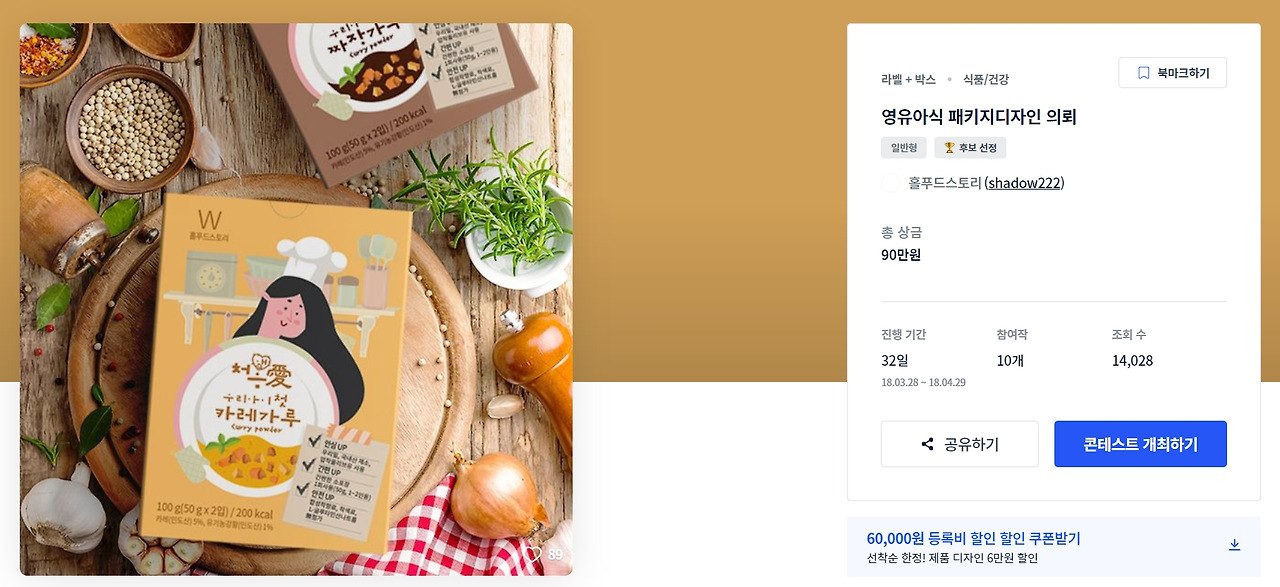Click the 일반형 tag
This screenshot has width=1280, height=587.
click(x=904, y=148)
